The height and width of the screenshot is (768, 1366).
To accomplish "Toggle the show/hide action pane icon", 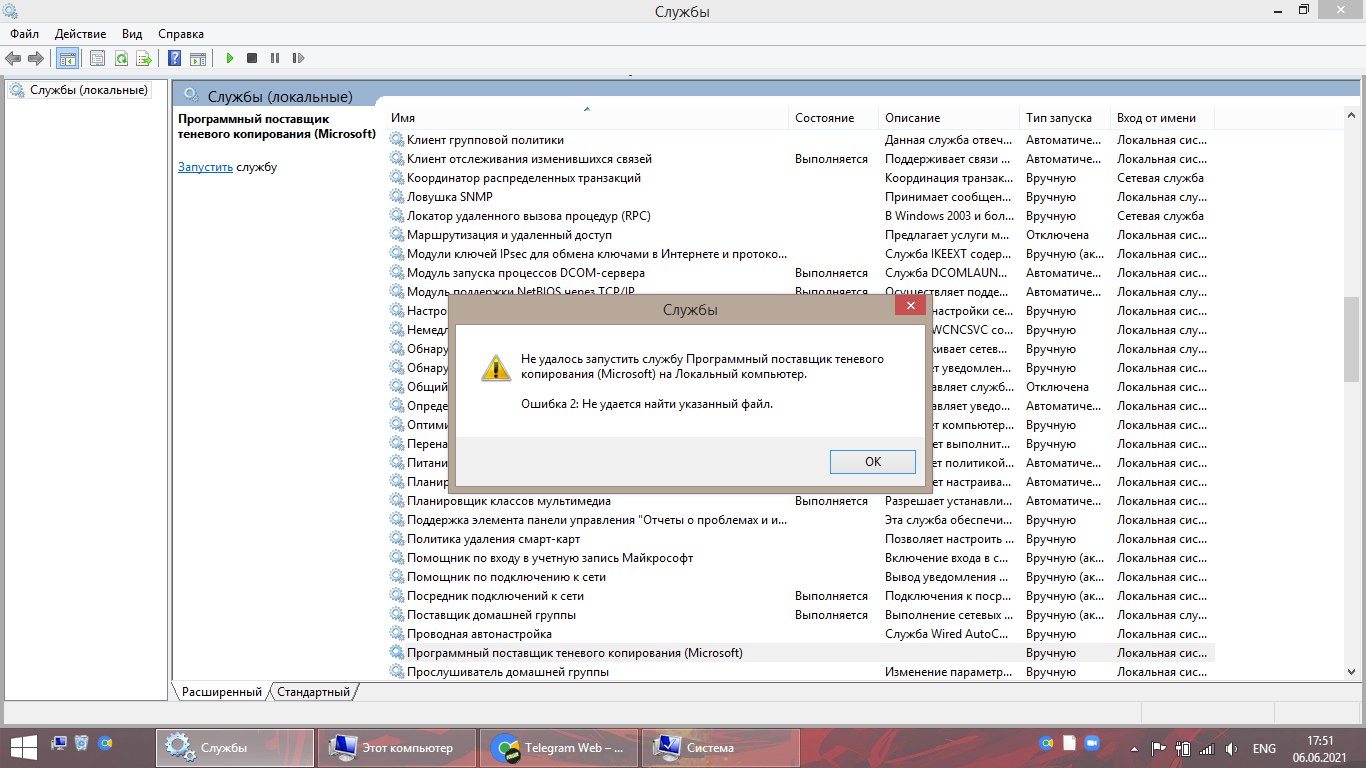I will (x=198, y=59).
